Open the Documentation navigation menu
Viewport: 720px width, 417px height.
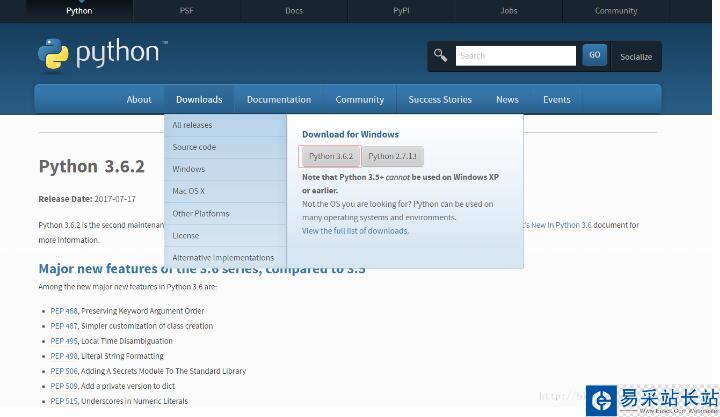279,100
